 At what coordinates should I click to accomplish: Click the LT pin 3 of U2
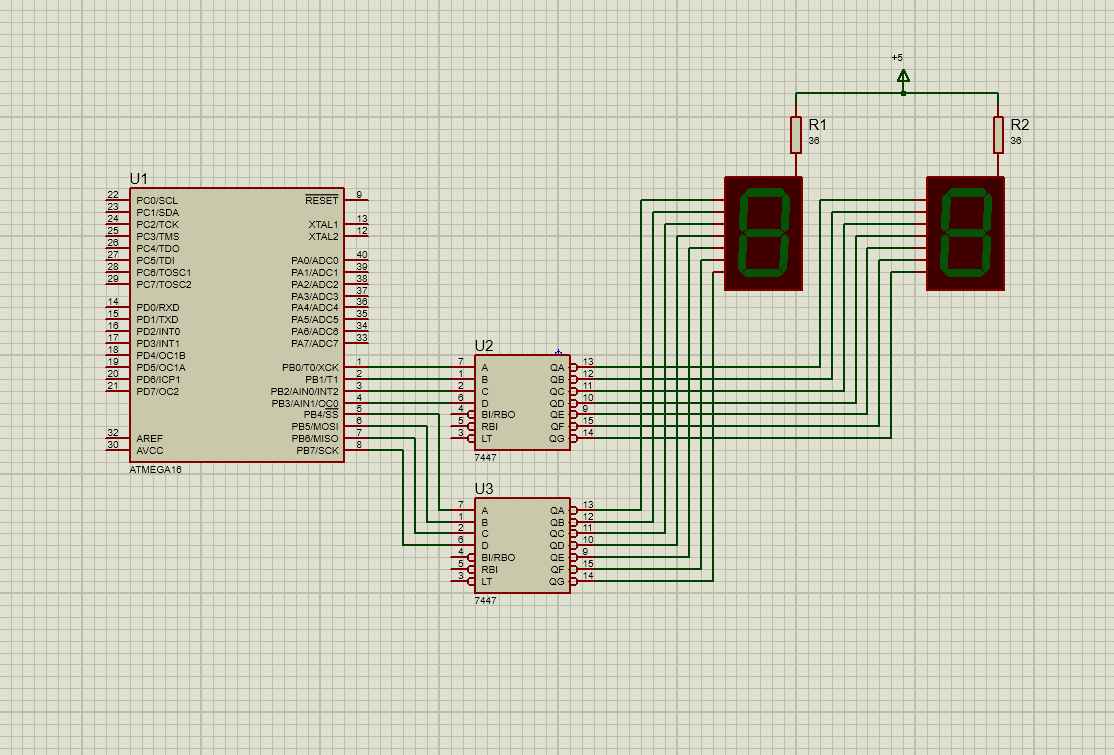pyautogui.click(x=463, y=438)
